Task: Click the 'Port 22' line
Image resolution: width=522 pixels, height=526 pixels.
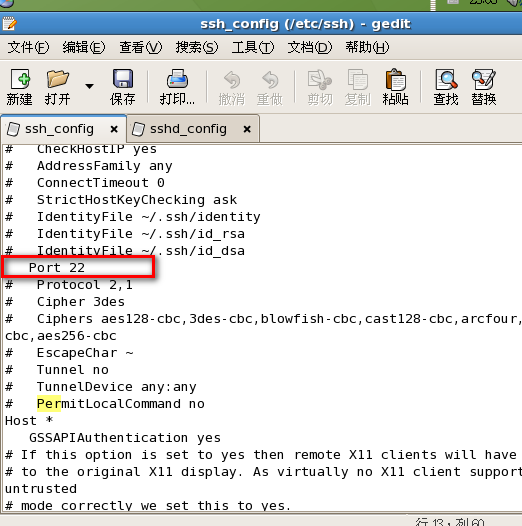Action: point(57,268)
